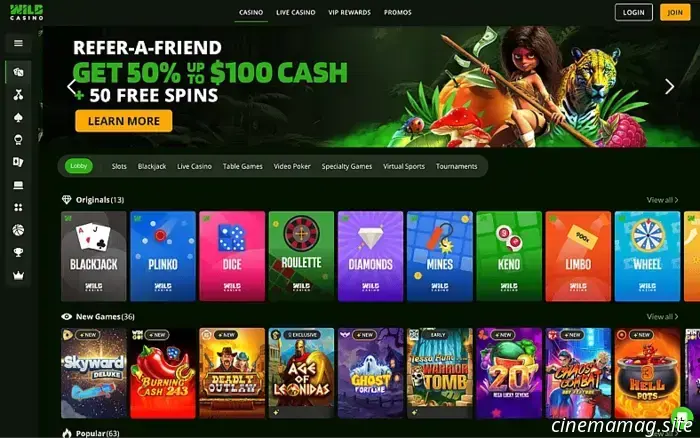
Task: Advance the banner with the right arrow
Action: pos(669,87)
